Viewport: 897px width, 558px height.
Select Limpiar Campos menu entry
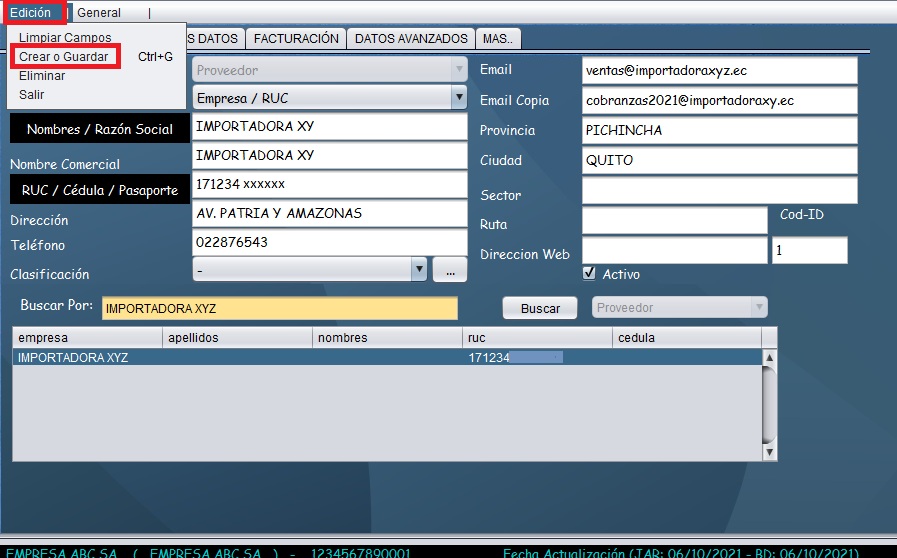(65, 38)
